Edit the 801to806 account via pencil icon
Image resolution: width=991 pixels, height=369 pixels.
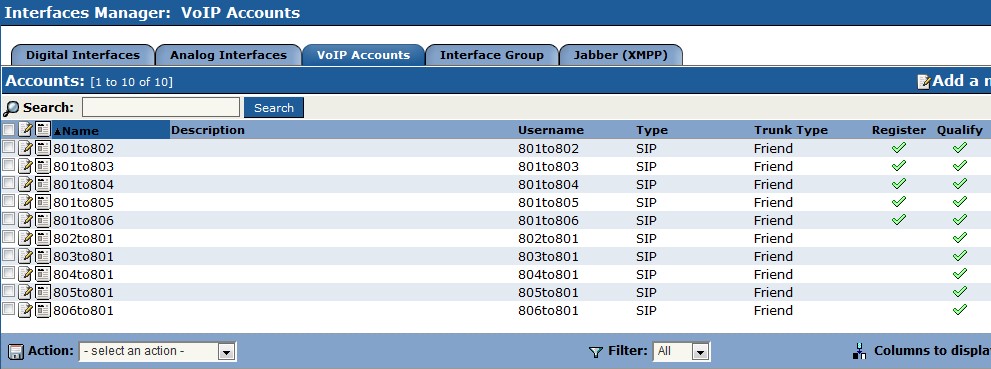tap(25, 220)
